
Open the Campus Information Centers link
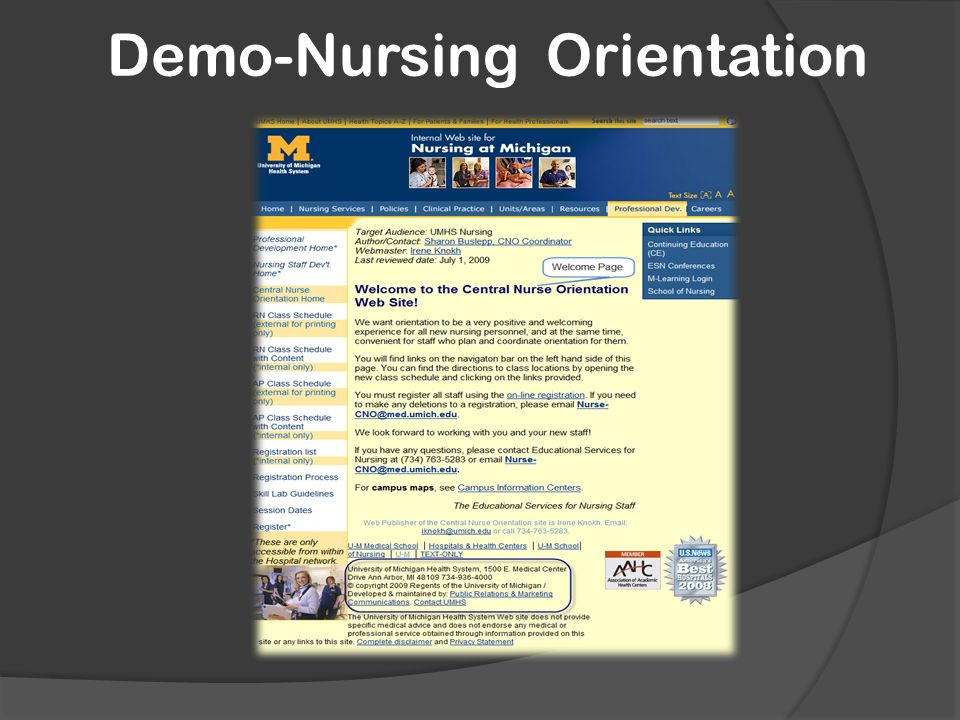[x=519, y=487]
